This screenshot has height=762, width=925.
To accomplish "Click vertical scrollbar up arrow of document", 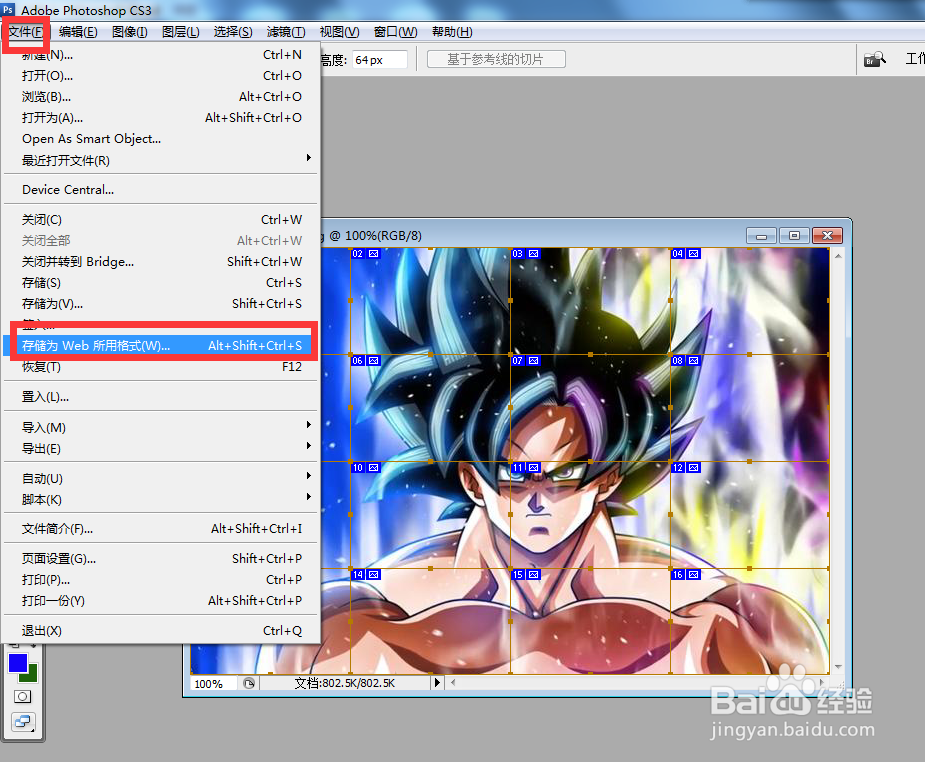I will point(838,256).
